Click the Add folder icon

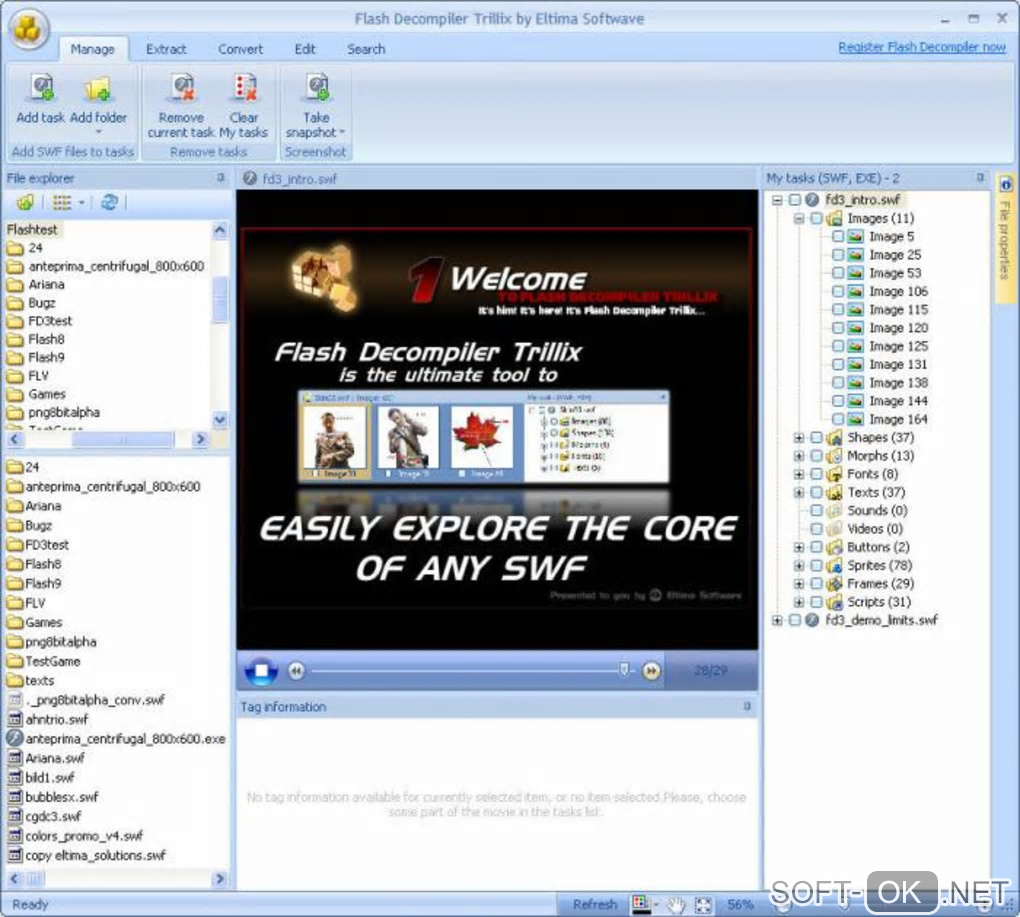coord(98,88)
